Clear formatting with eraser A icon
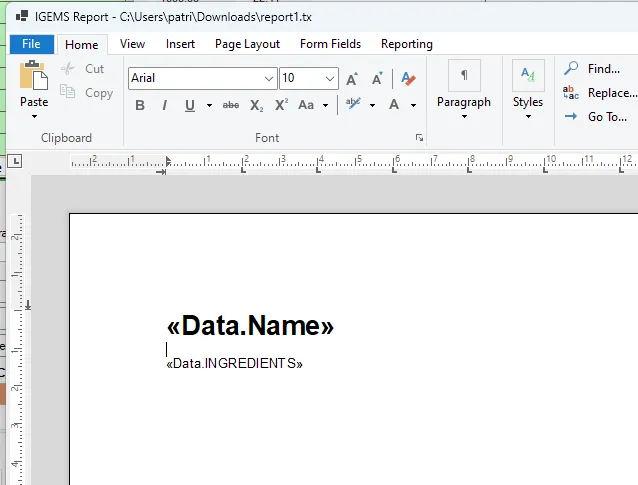The image size is (638, 485). click(x=408, y=79)
